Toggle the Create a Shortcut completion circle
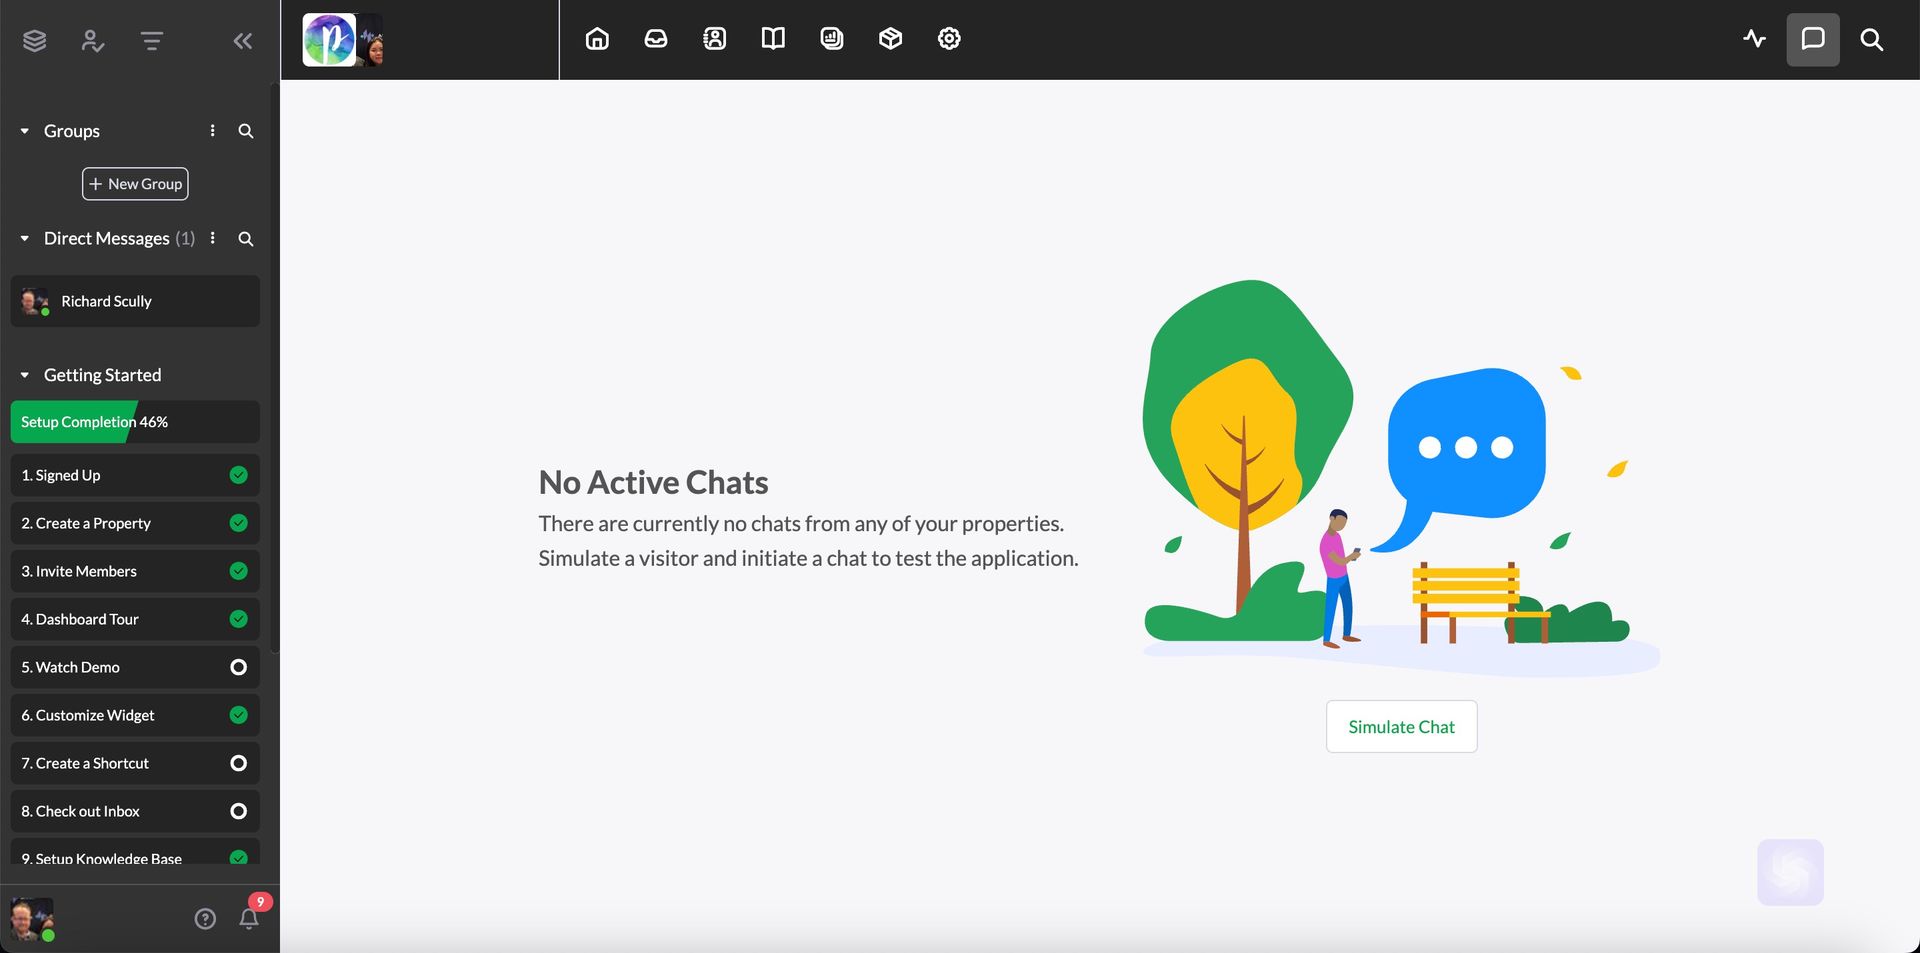This screenshot has width=1920, height=953. pyautogui.click(x=239, y=763)
